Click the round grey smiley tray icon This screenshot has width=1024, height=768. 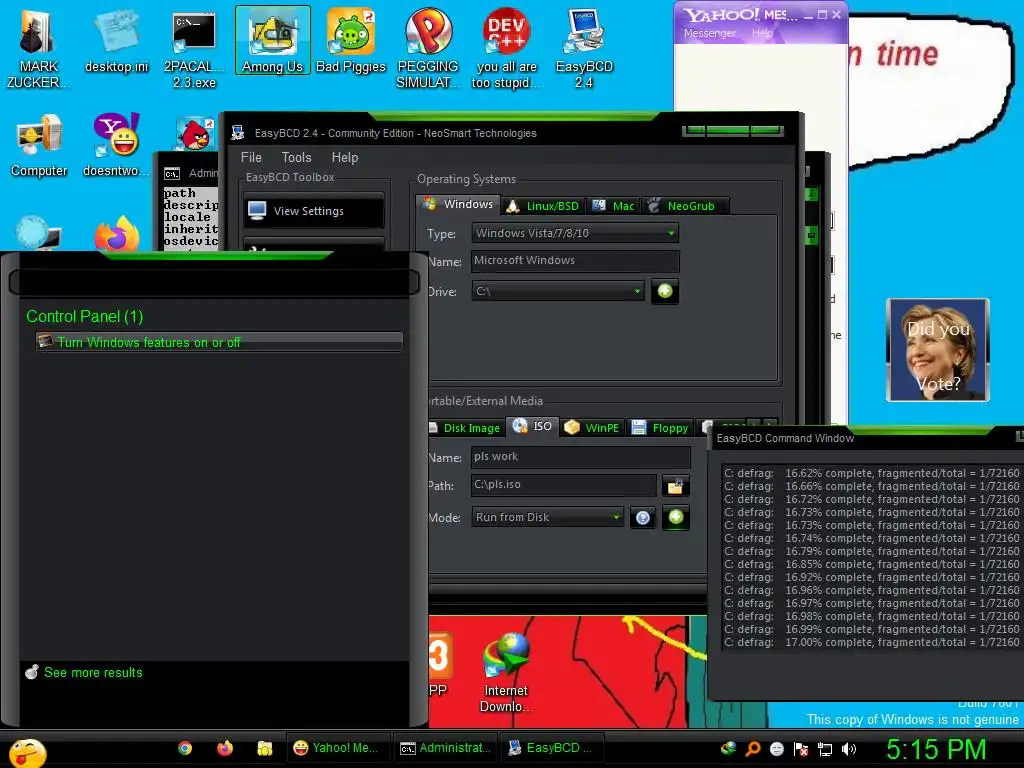point(776,749)
